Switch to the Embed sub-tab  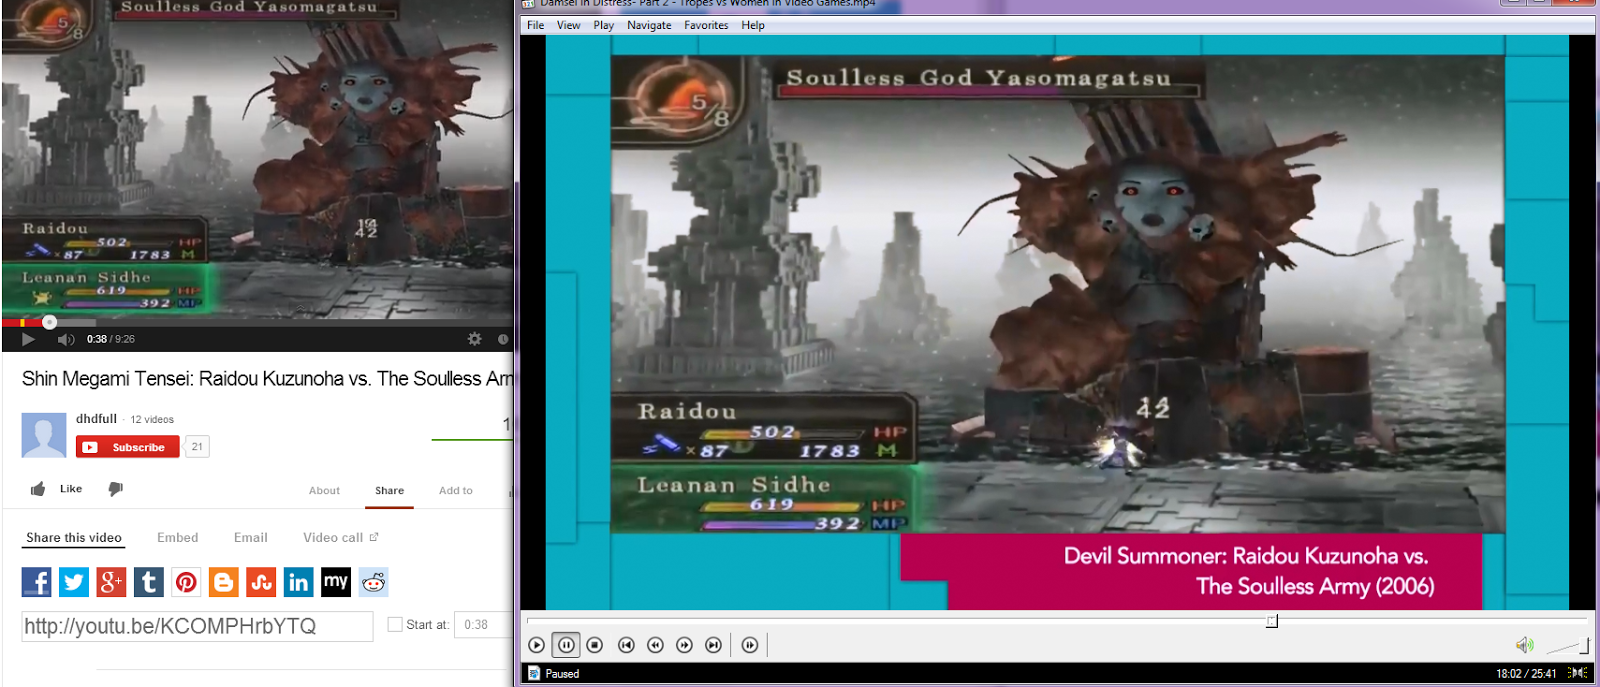(177, 538)
